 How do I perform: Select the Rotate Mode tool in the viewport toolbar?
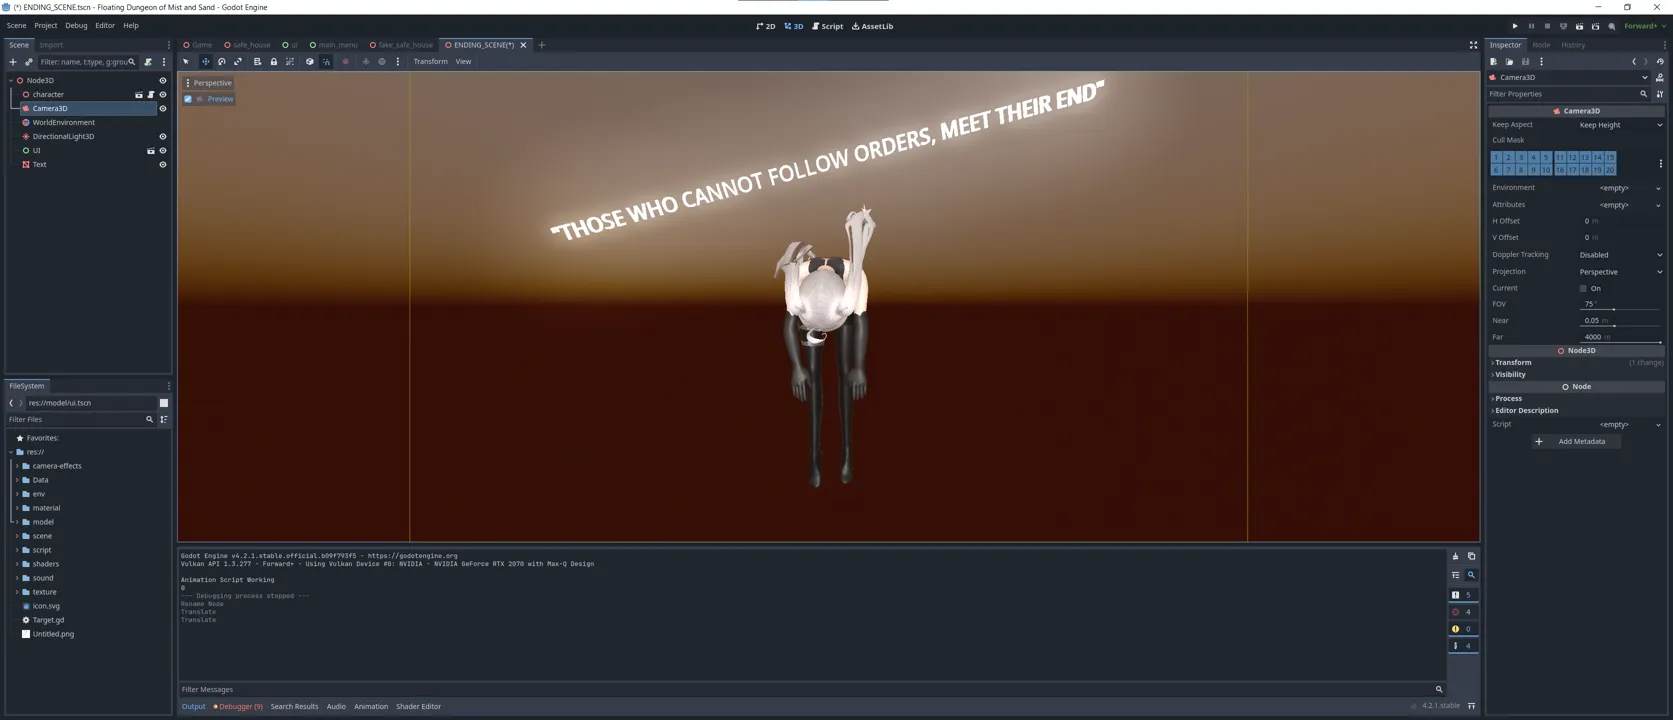222,62
